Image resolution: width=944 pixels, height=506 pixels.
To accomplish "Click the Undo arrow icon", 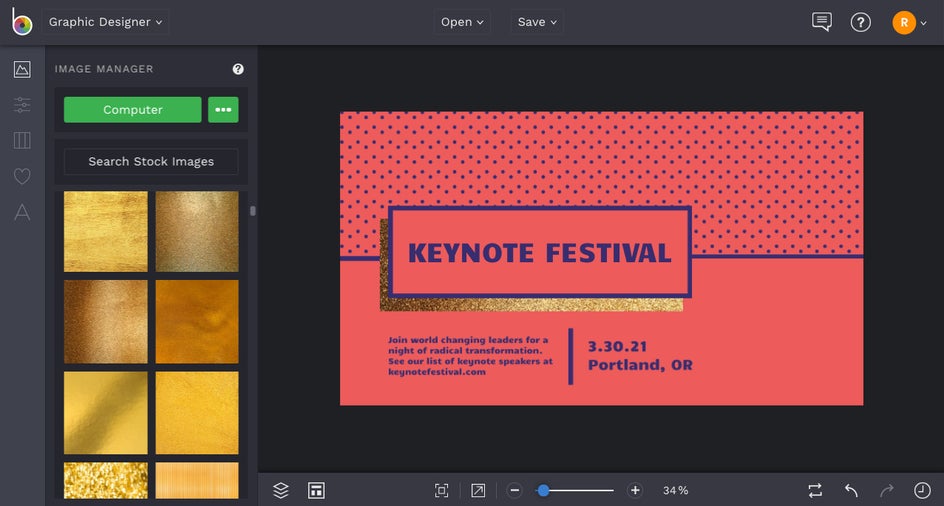I will point(851,490).
